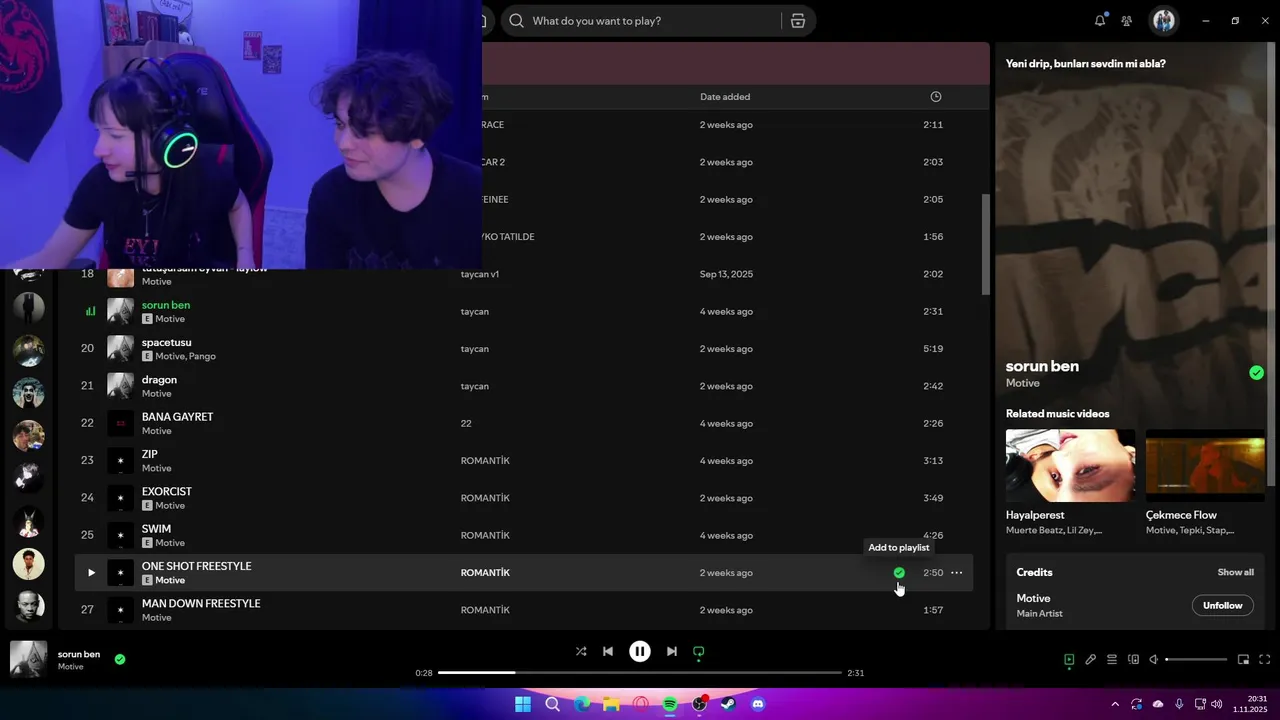Image resolution: width=1280 pixels, height=720 pixels.
Task: Select the EXORCIST track title
Action: click(x=166, y=491)
